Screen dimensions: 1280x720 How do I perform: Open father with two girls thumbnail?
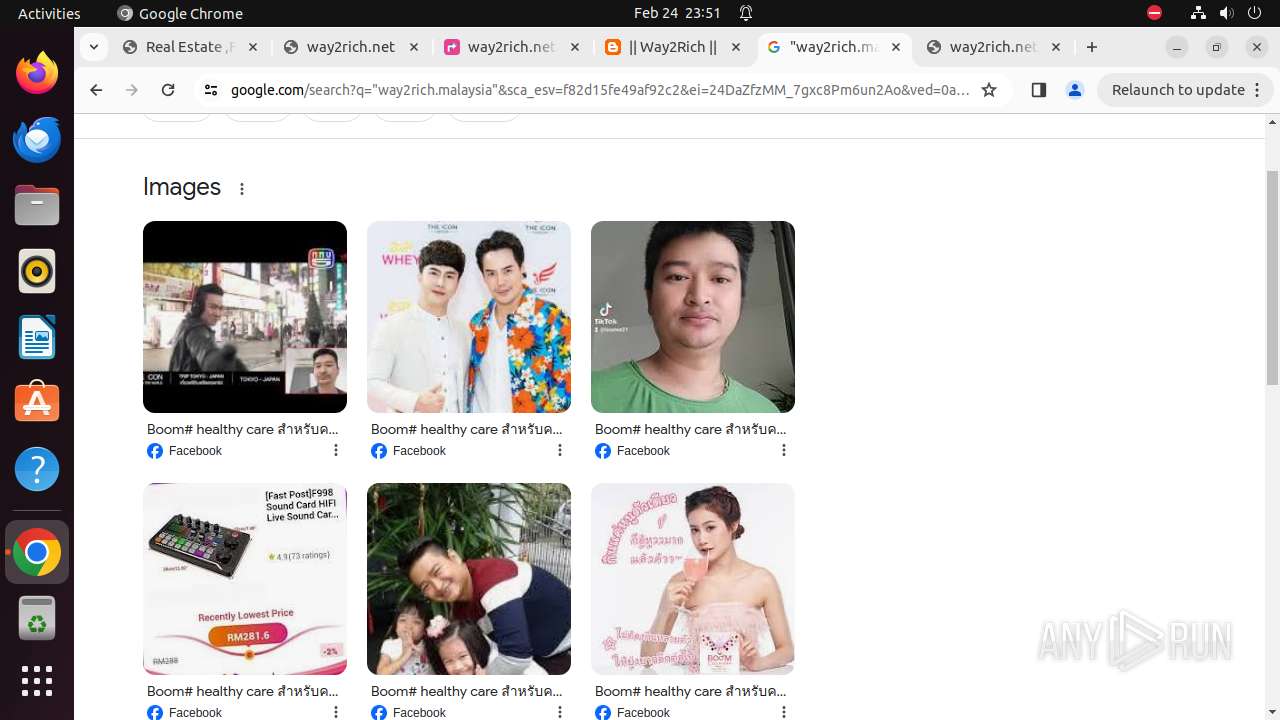469,579
